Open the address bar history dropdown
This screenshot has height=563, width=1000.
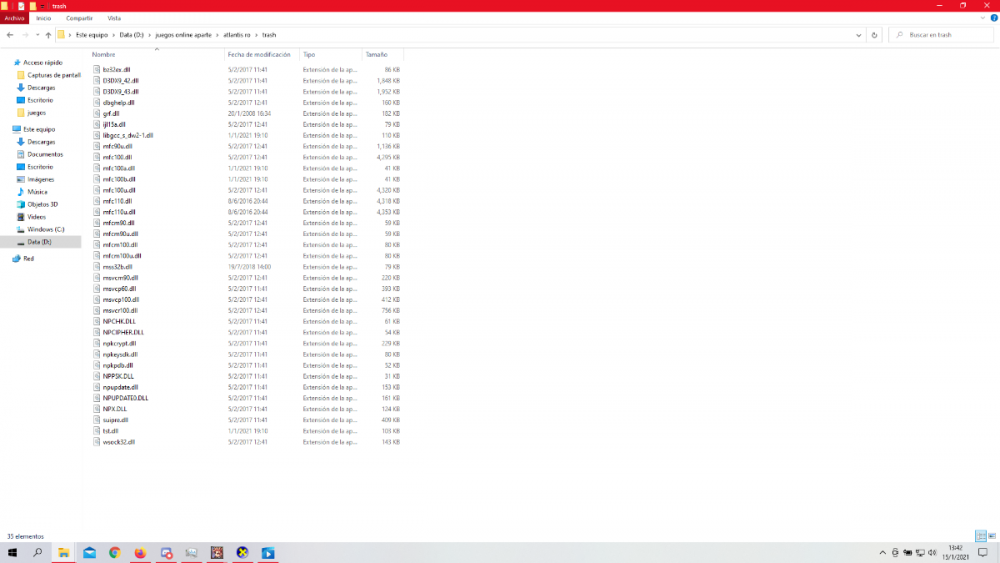859,35
